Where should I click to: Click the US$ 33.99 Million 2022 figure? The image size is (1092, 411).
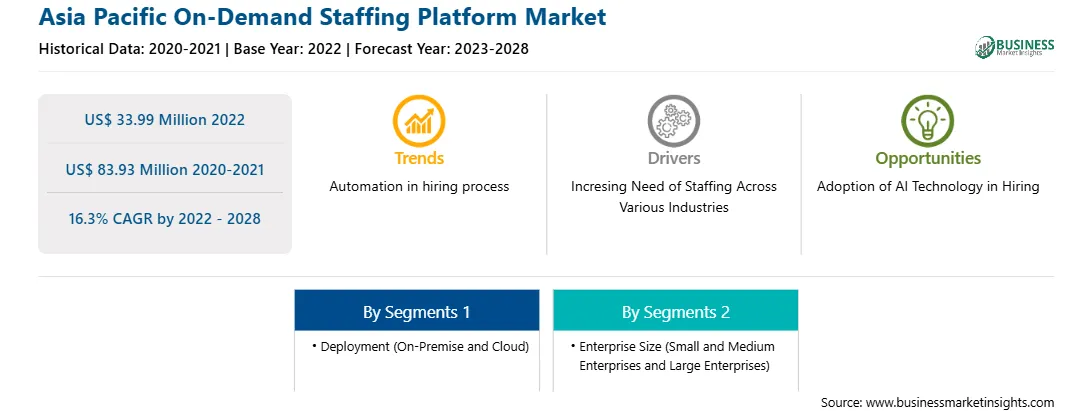click(165, 119)
